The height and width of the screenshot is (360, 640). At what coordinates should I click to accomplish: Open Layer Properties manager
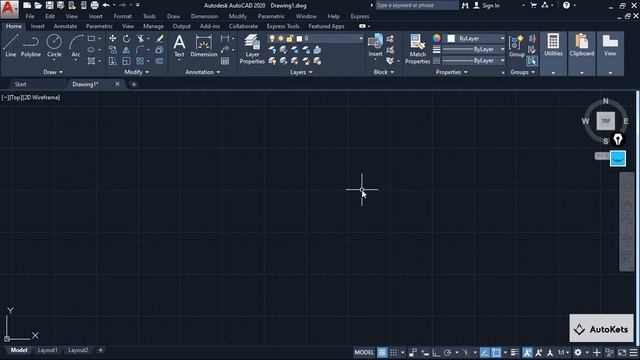point(252,49)
